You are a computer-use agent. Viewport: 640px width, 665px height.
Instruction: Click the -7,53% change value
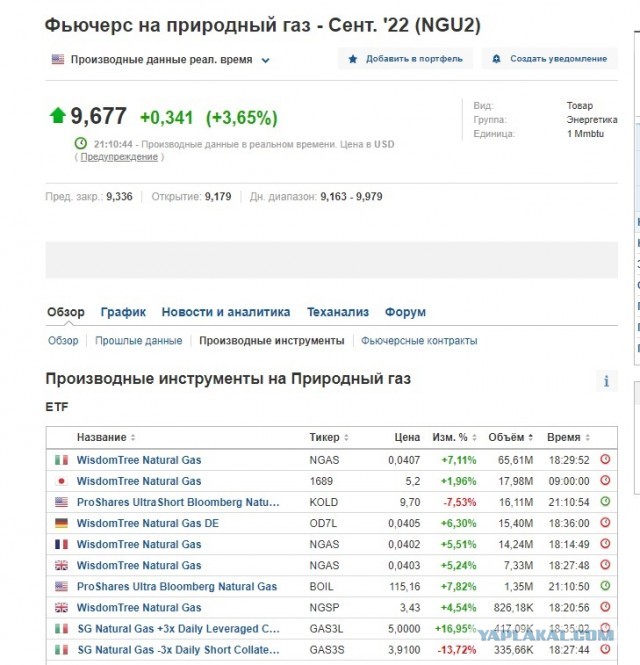[460, 502]
